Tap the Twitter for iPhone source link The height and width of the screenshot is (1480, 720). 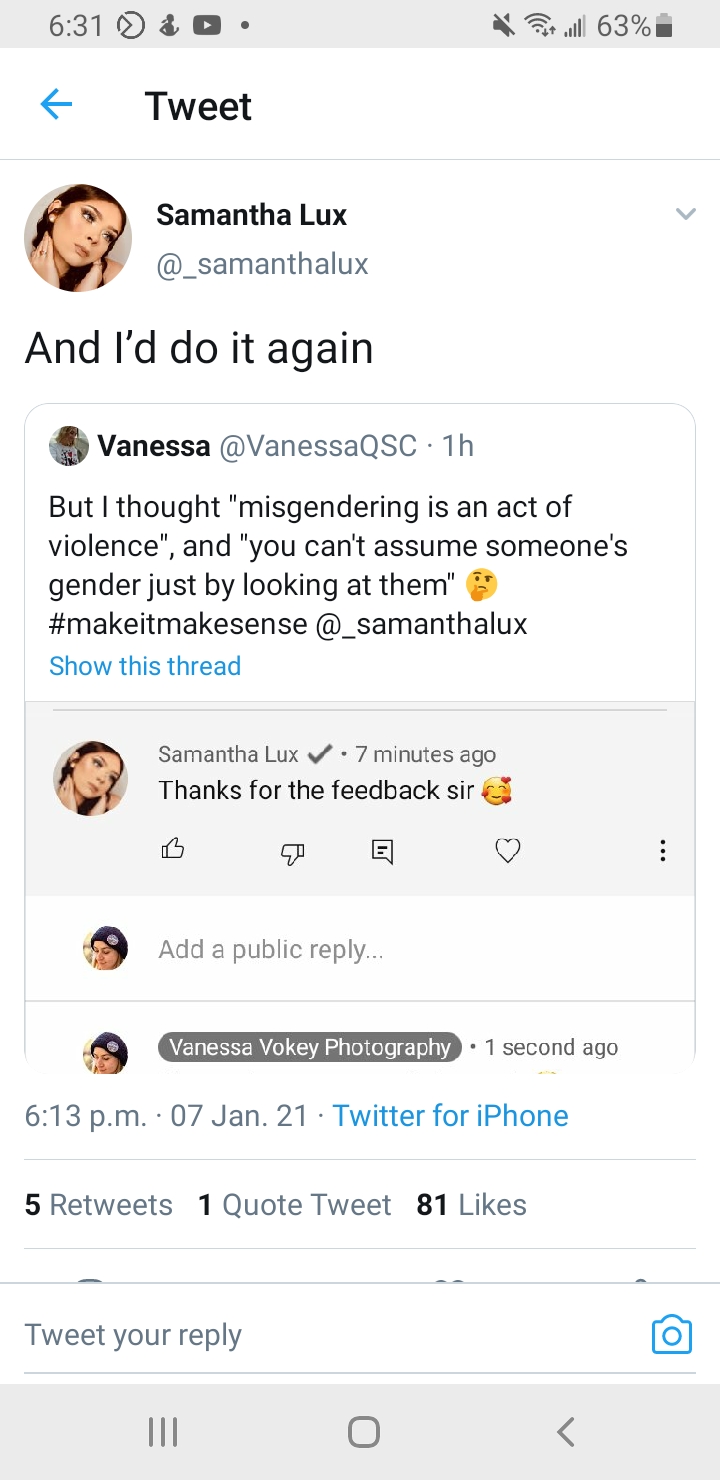tap(450, 1116)
